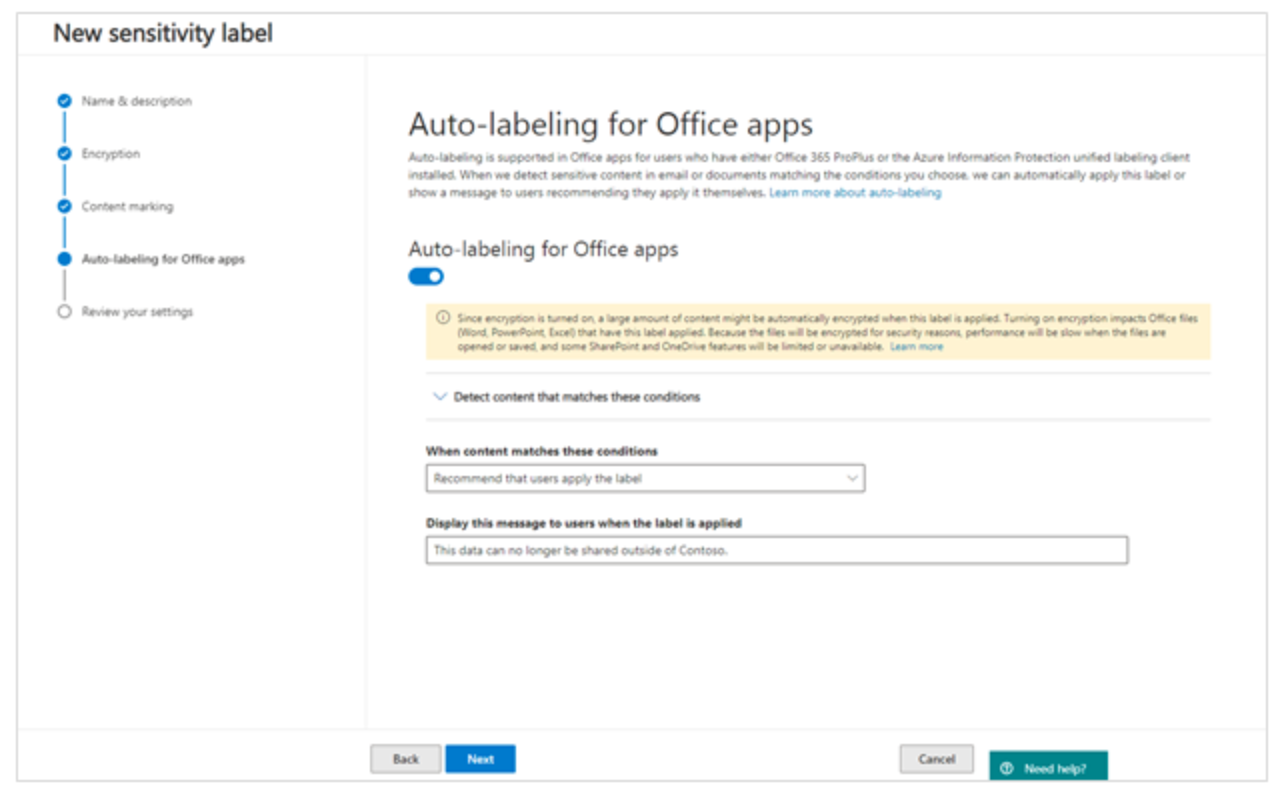
Task: Click the Review your settings empty circle
Action: coord(65,312)
